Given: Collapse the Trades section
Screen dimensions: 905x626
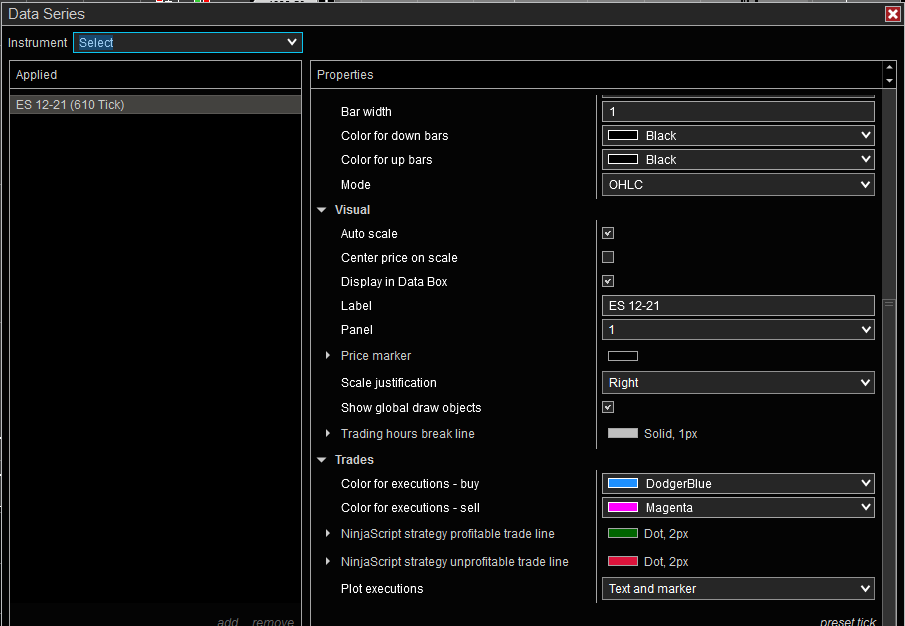Looking at the screenshot, I should (322, 460).
